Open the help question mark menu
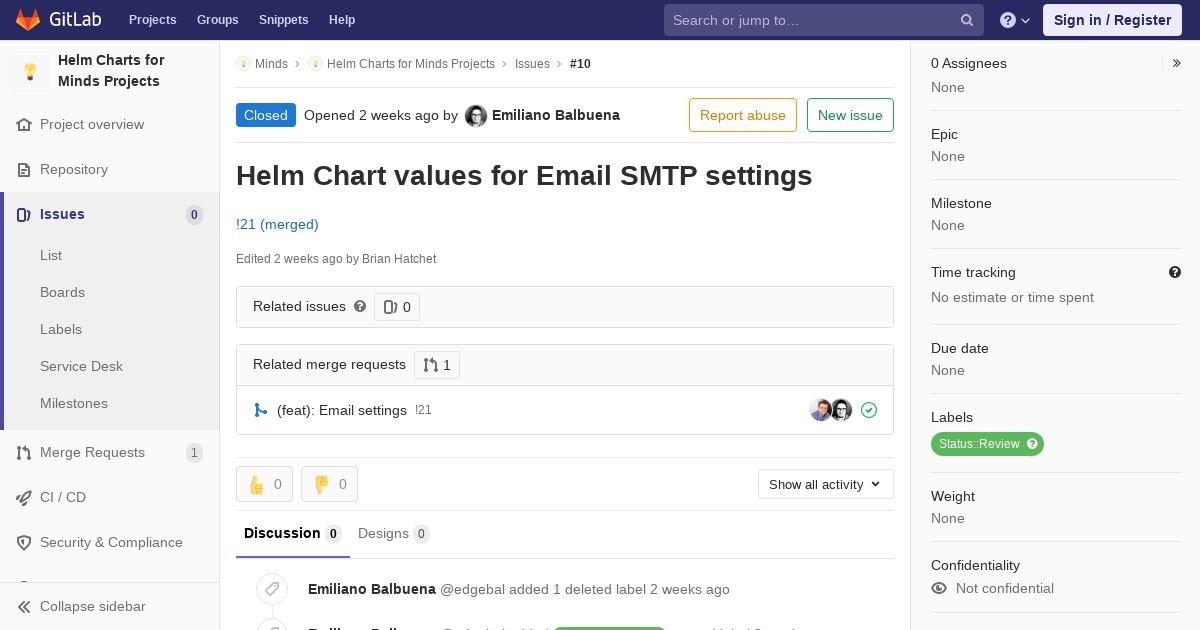 click(x=1015, y=20)
